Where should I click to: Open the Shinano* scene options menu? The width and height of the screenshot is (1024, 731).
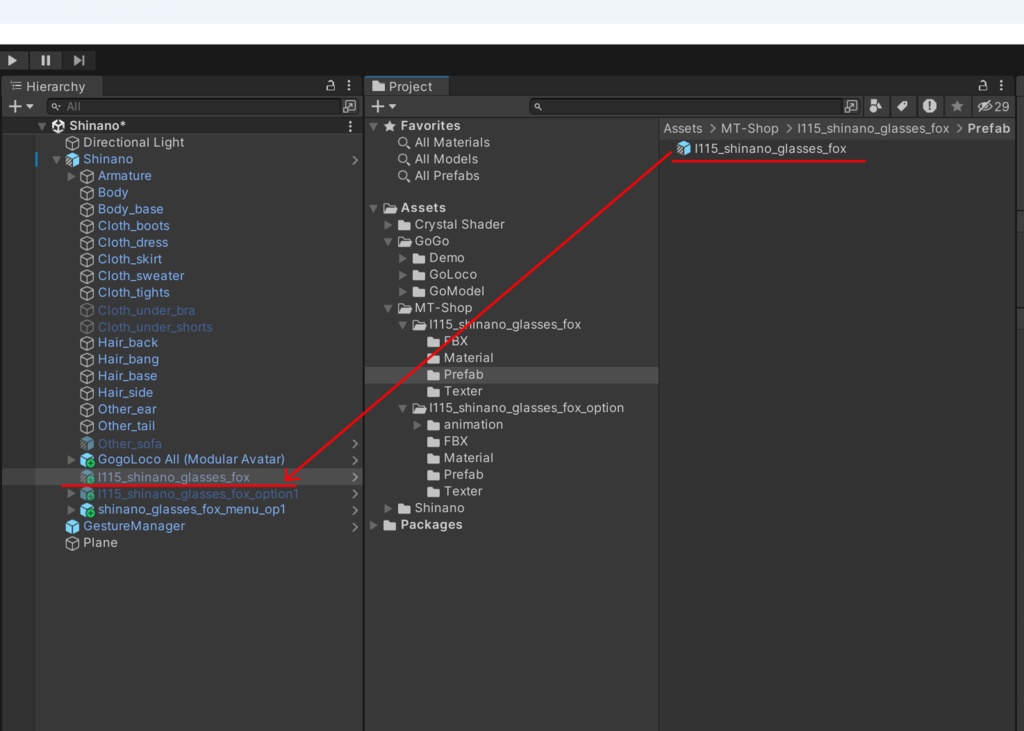click(x=350, y=126)
